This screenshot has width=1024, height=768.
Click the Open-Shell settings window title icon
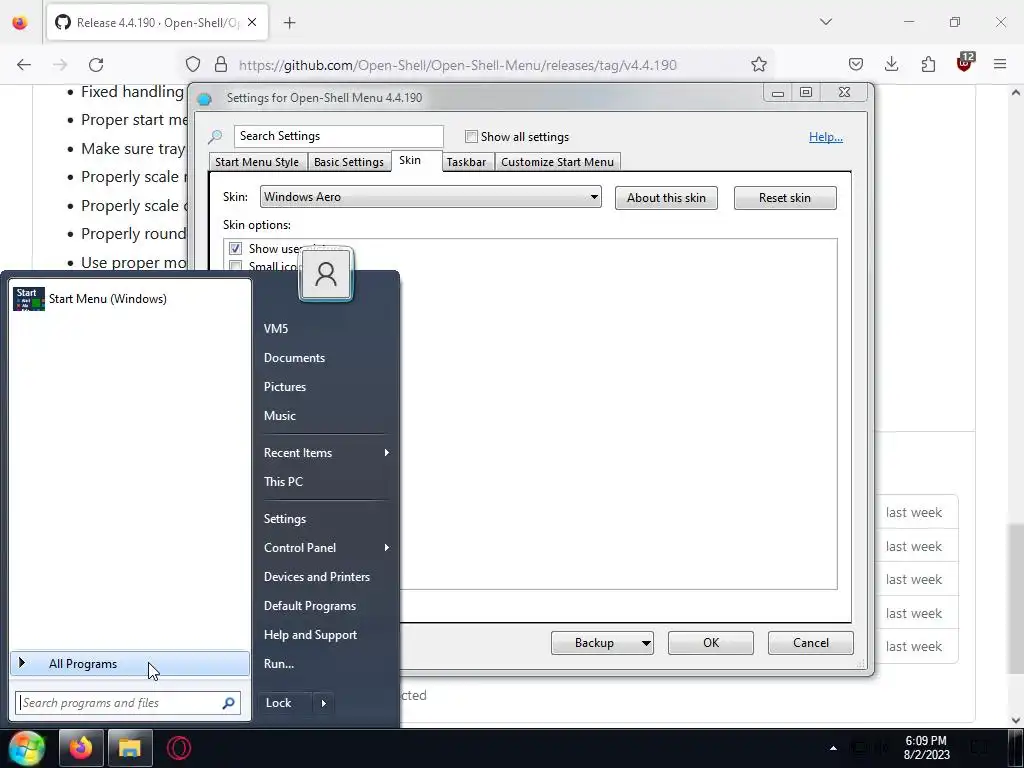point(204,99)
